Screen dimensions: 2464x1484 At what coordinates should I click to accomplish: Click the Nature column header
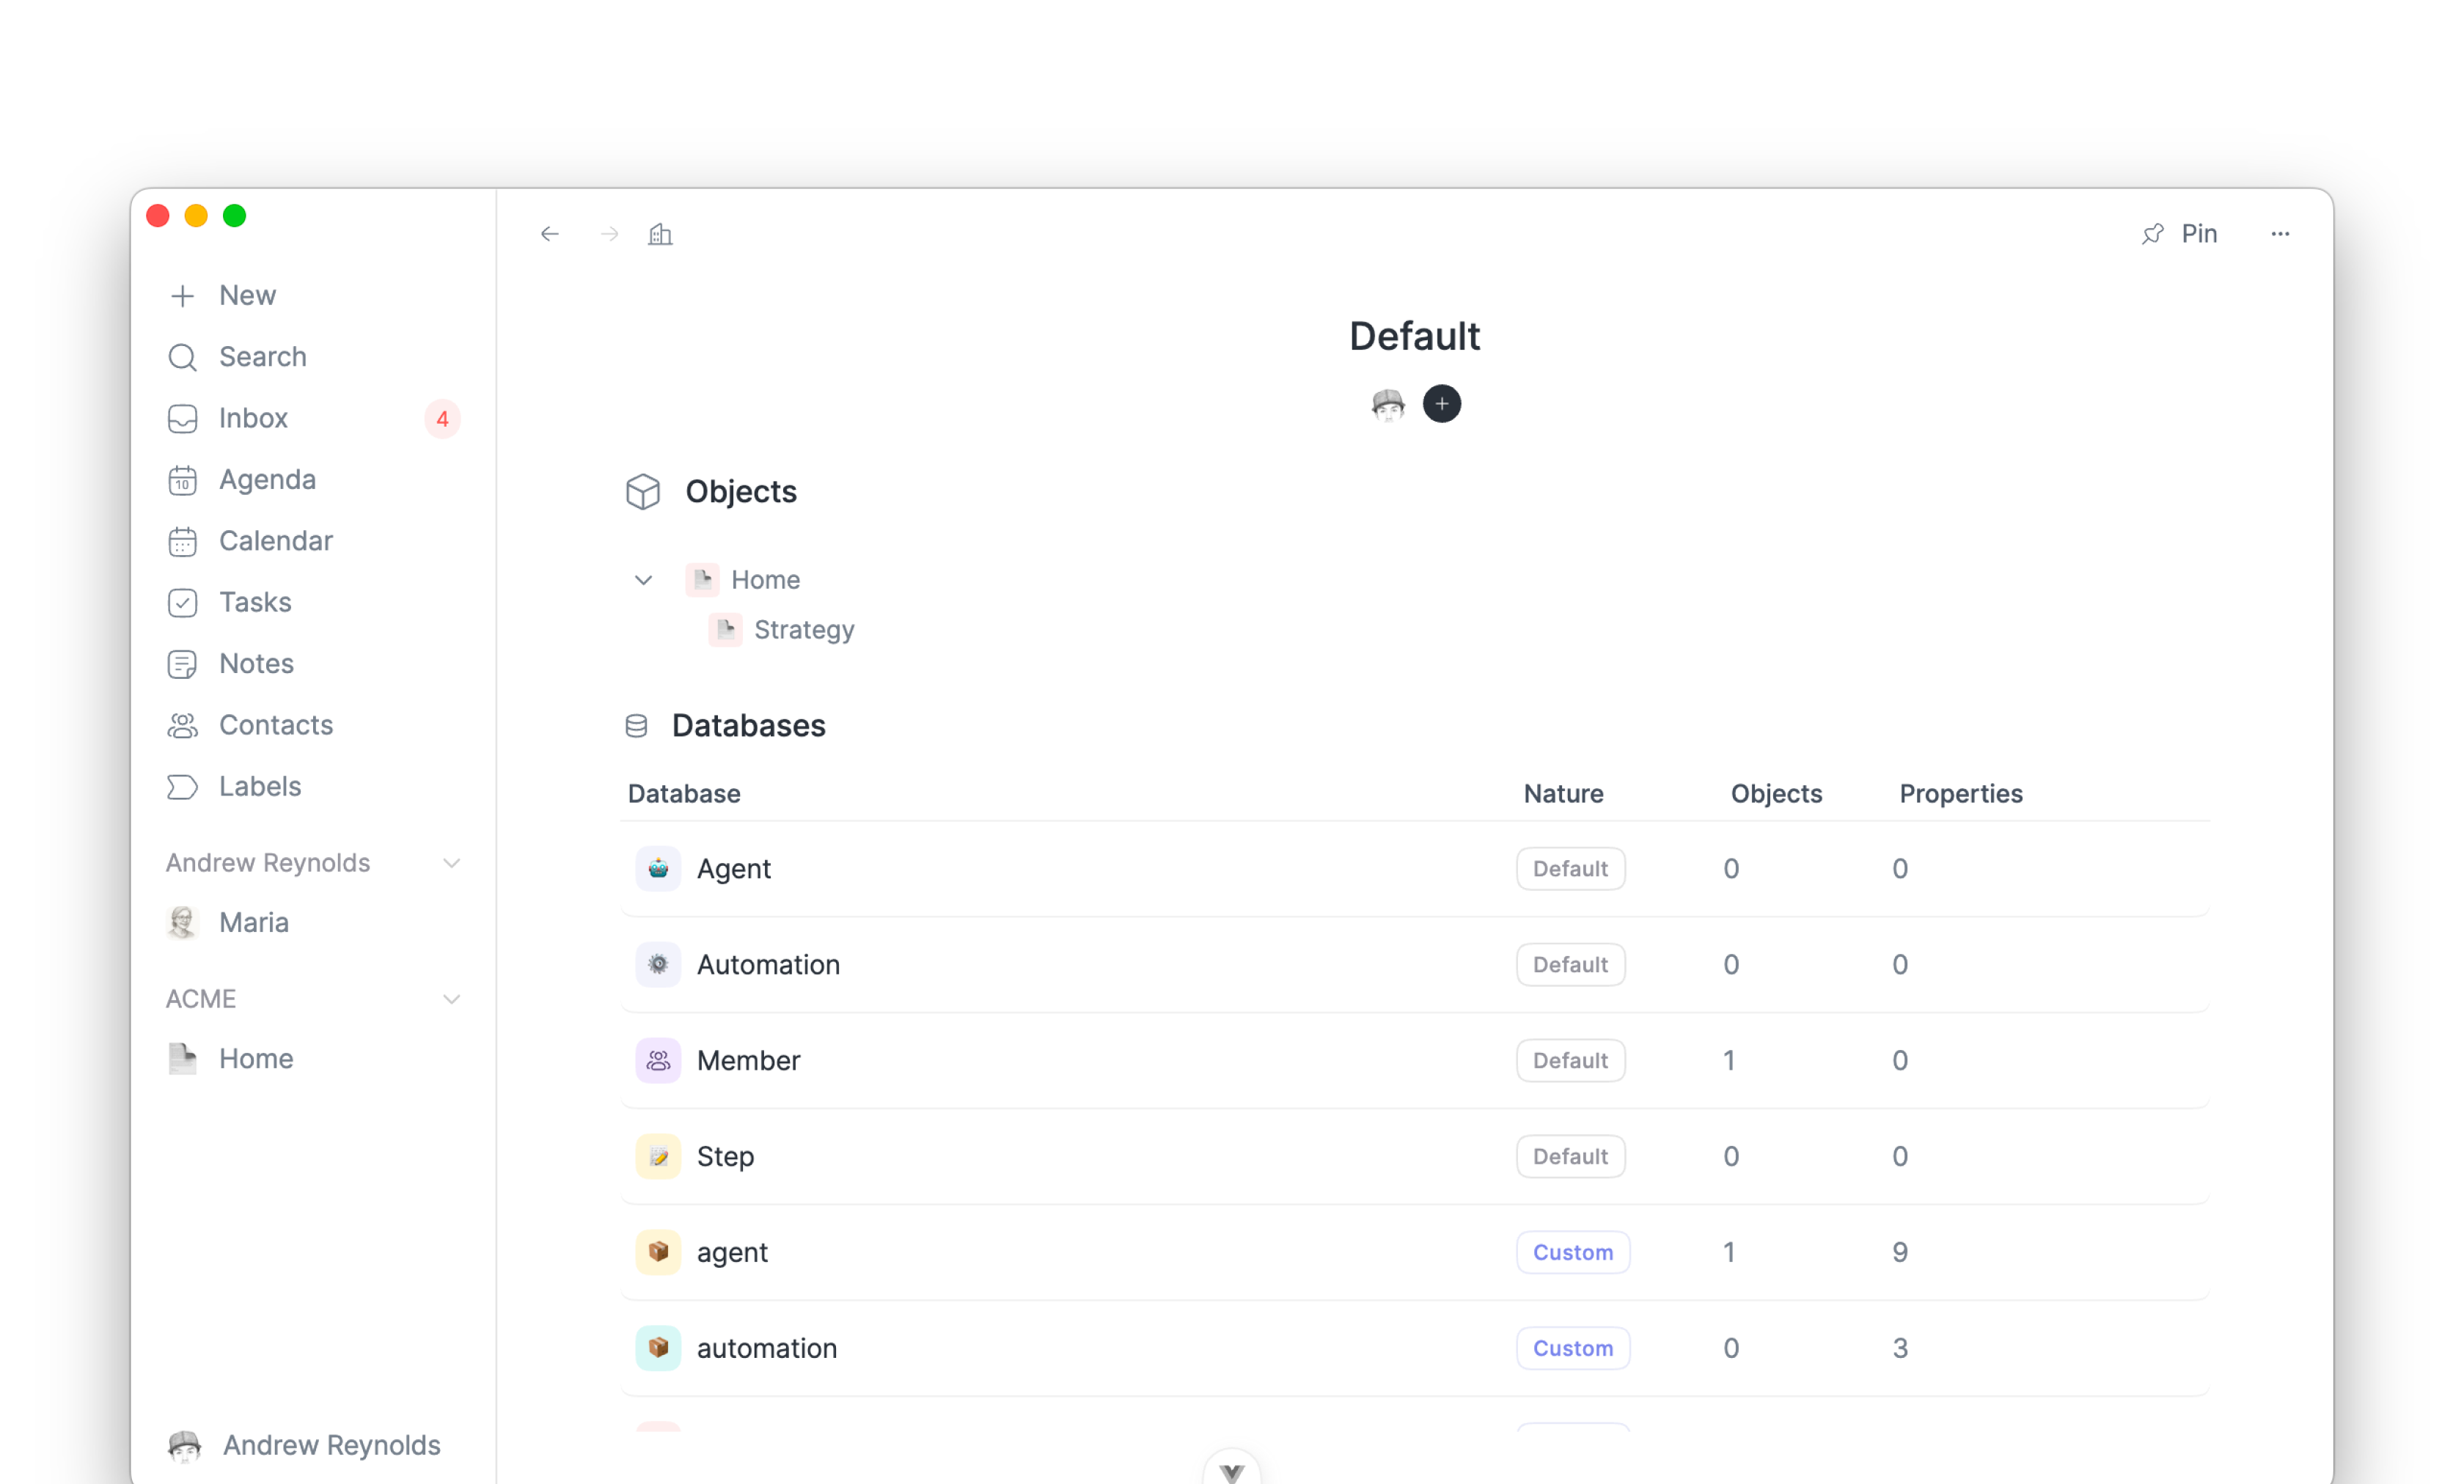click(x=1563, y=794)
